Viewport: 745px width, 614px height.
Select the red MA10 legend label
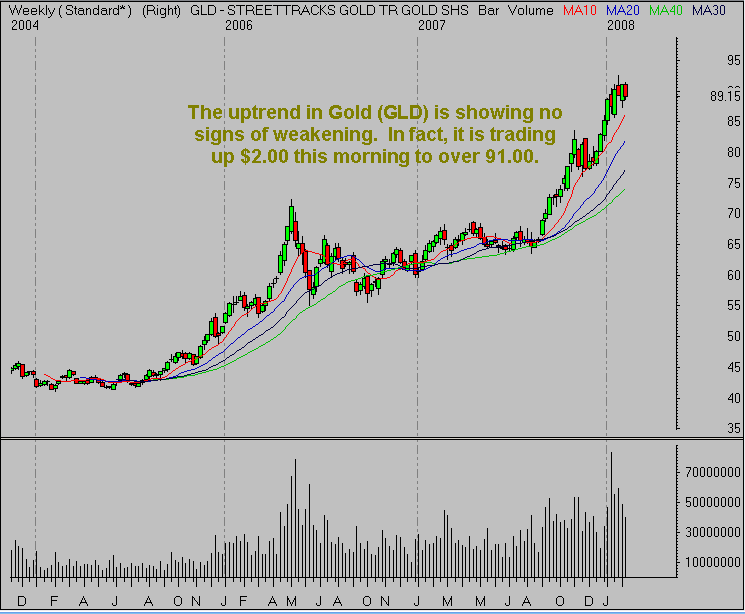coord(580,10)
